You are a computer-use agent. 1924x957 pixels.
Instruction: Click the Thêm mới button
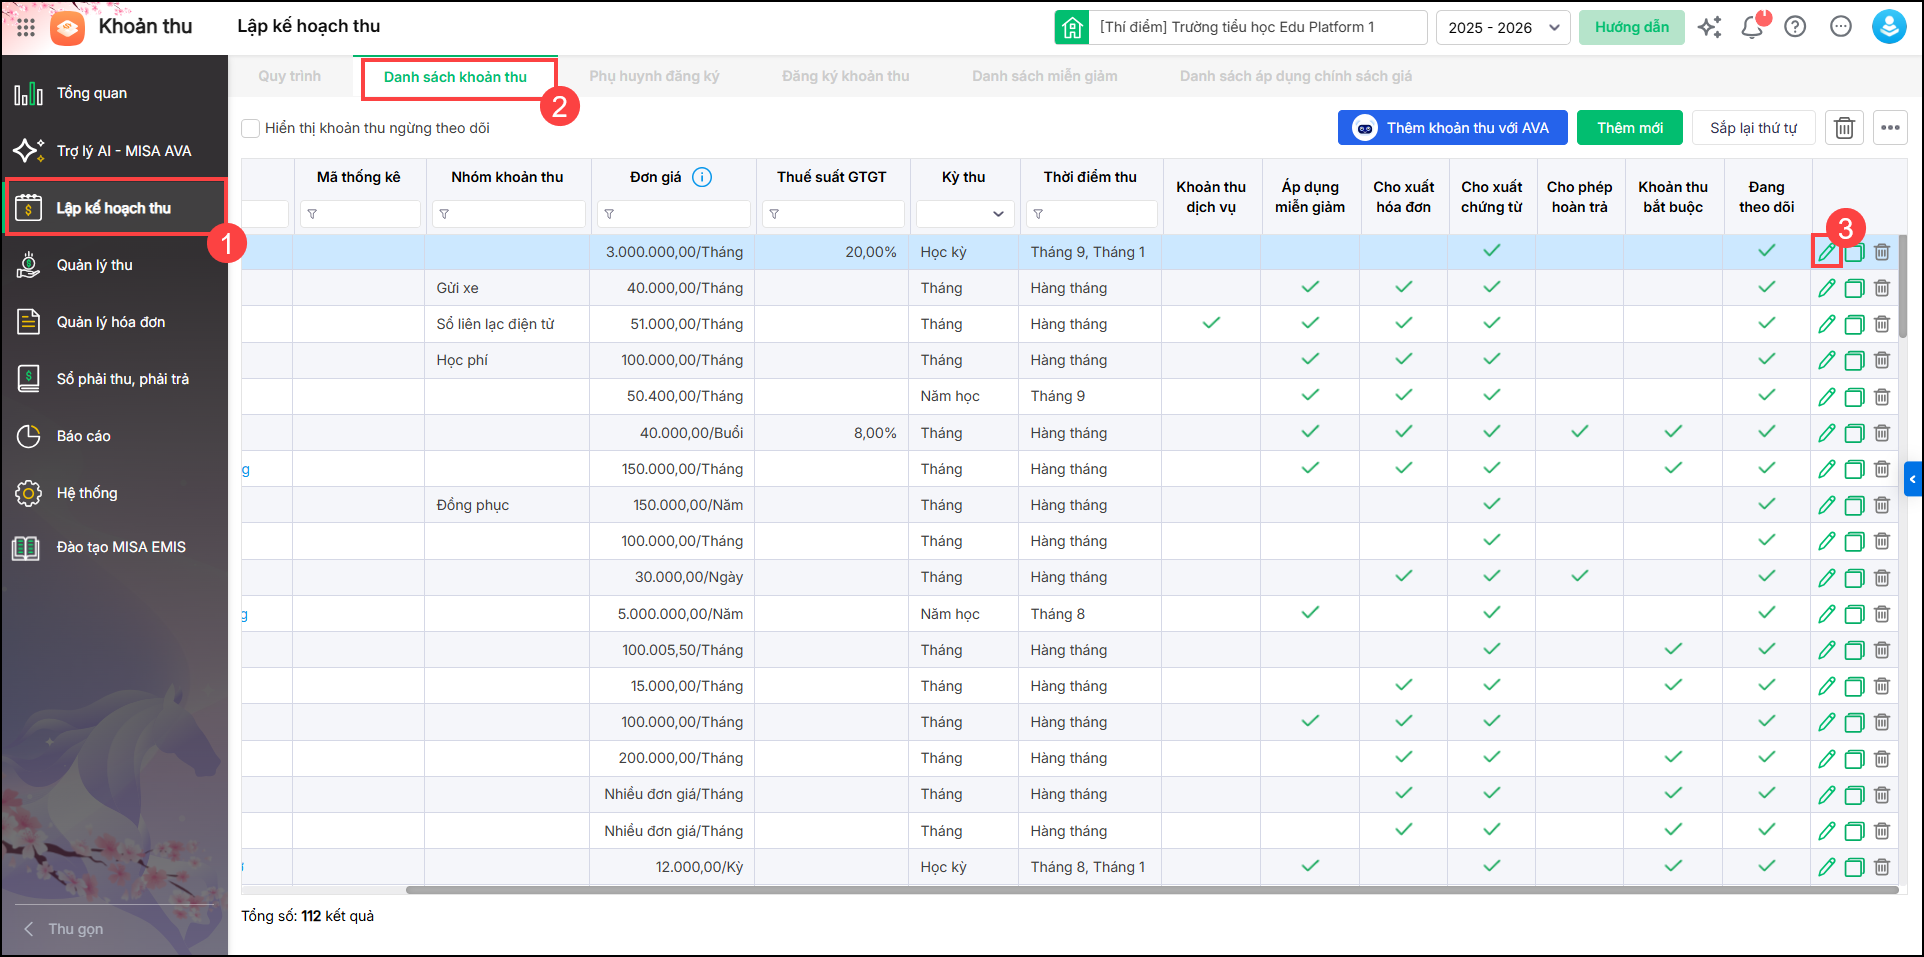pos(1629,128)
